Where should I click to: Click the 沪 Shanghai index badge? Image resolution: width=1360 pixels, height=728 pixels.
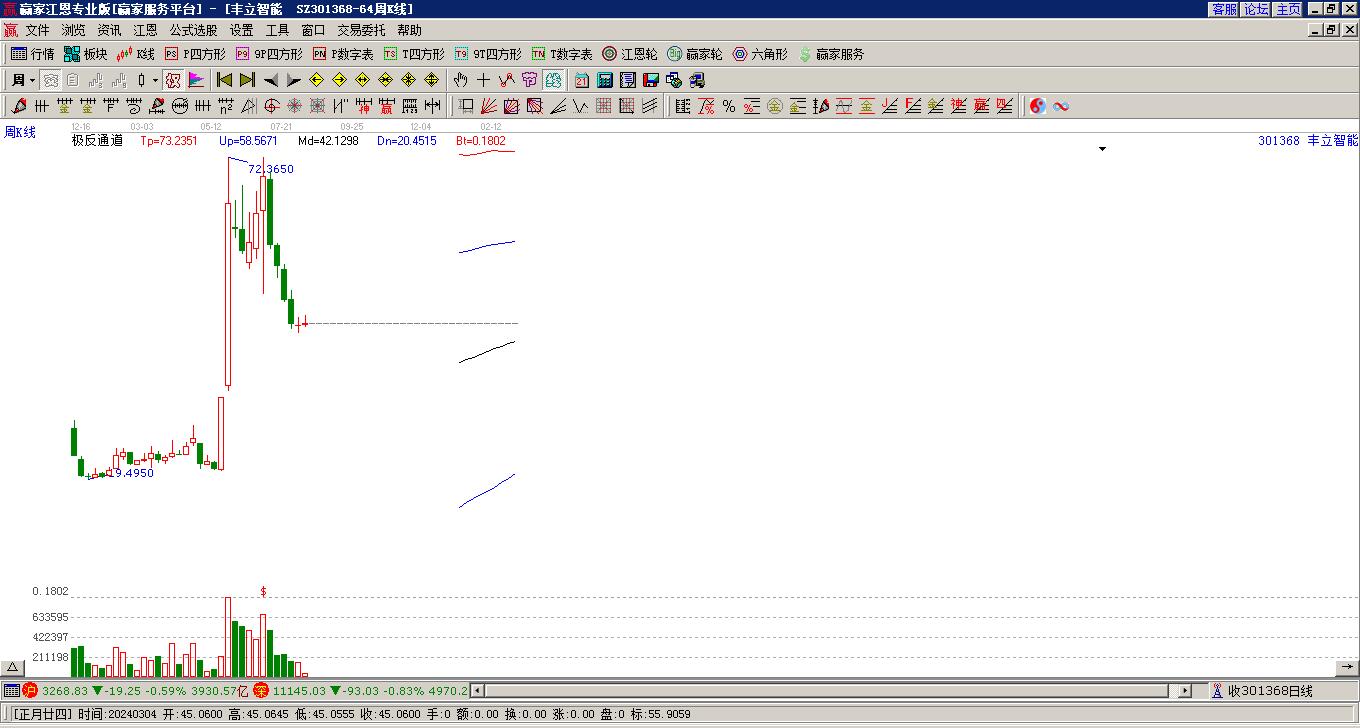(30, 691)
